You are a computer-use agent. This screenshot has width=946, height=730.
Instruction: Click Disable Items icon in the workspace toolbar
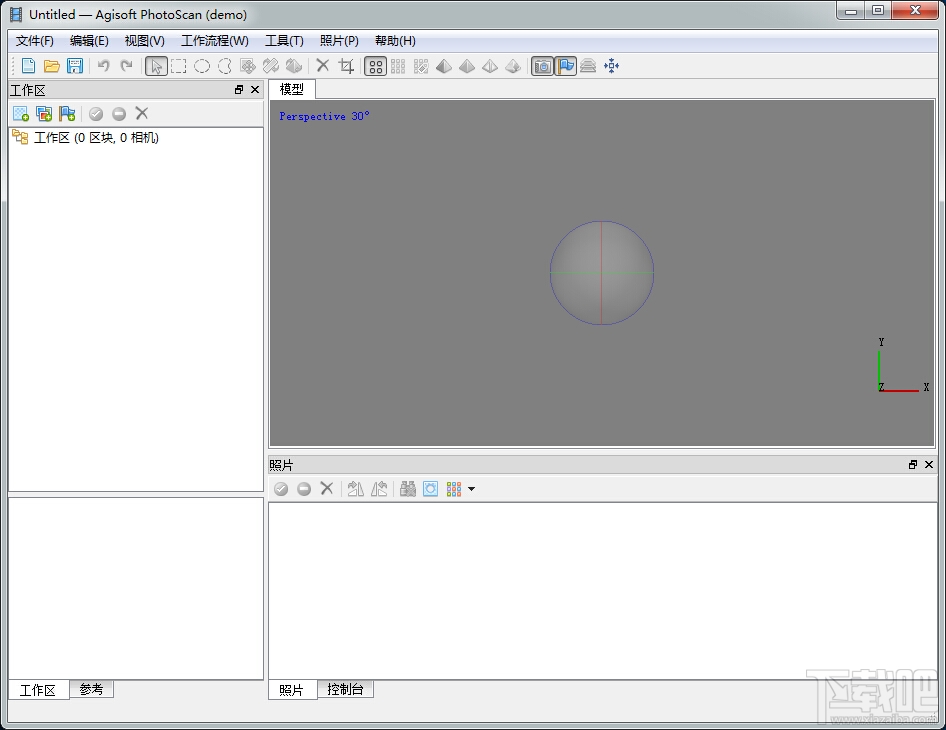[x=119, y=113]
